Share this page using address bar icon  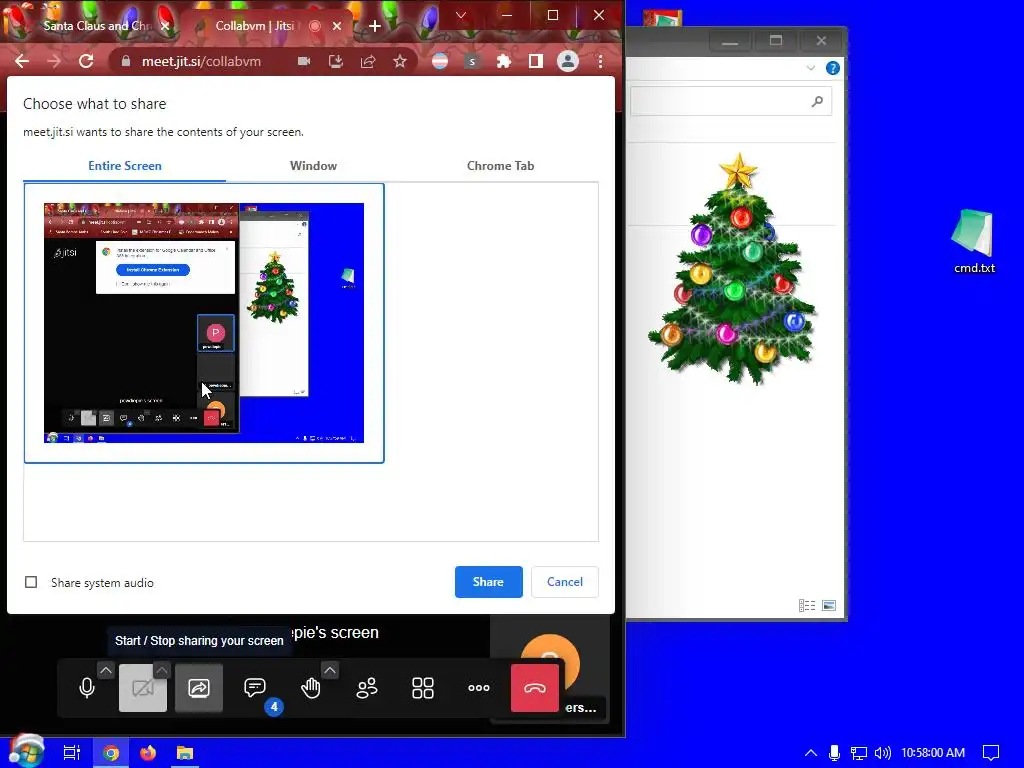(x=368, y=61)
